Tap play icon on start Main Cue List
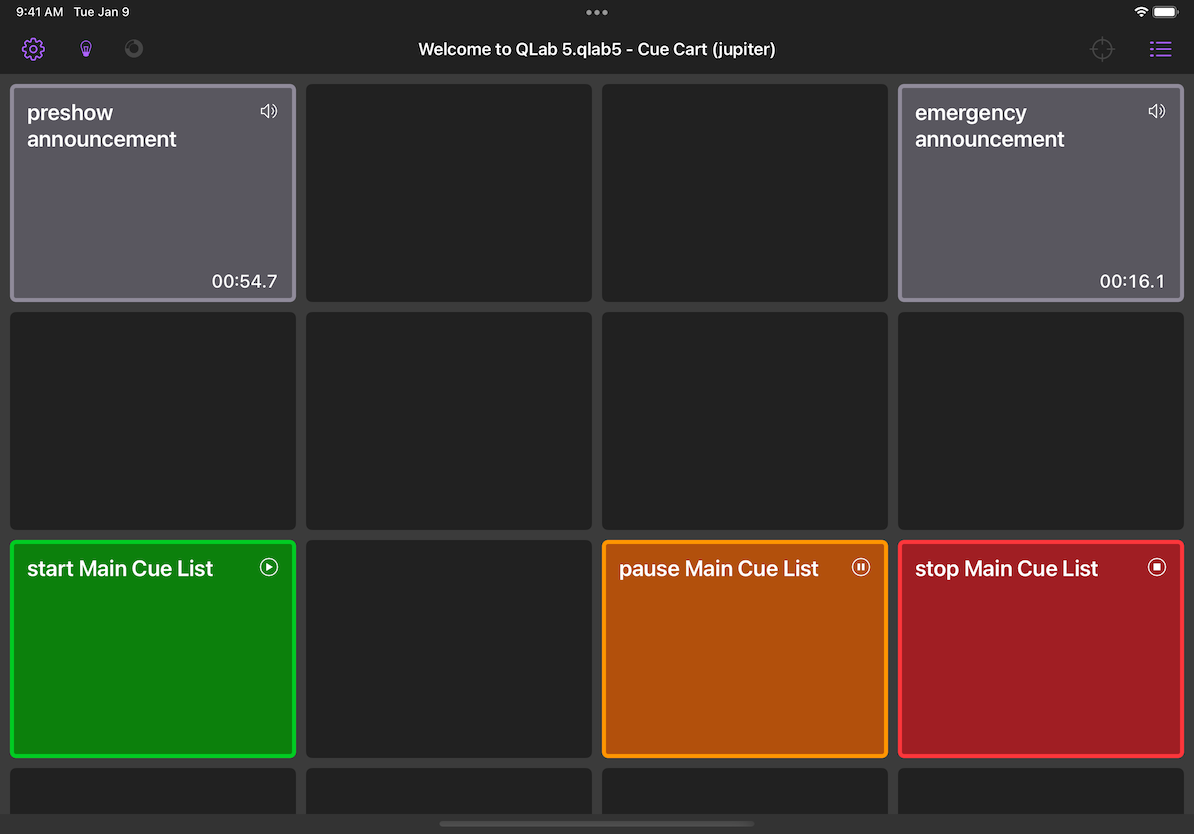The image size is (1194, 834). [268, 567]
